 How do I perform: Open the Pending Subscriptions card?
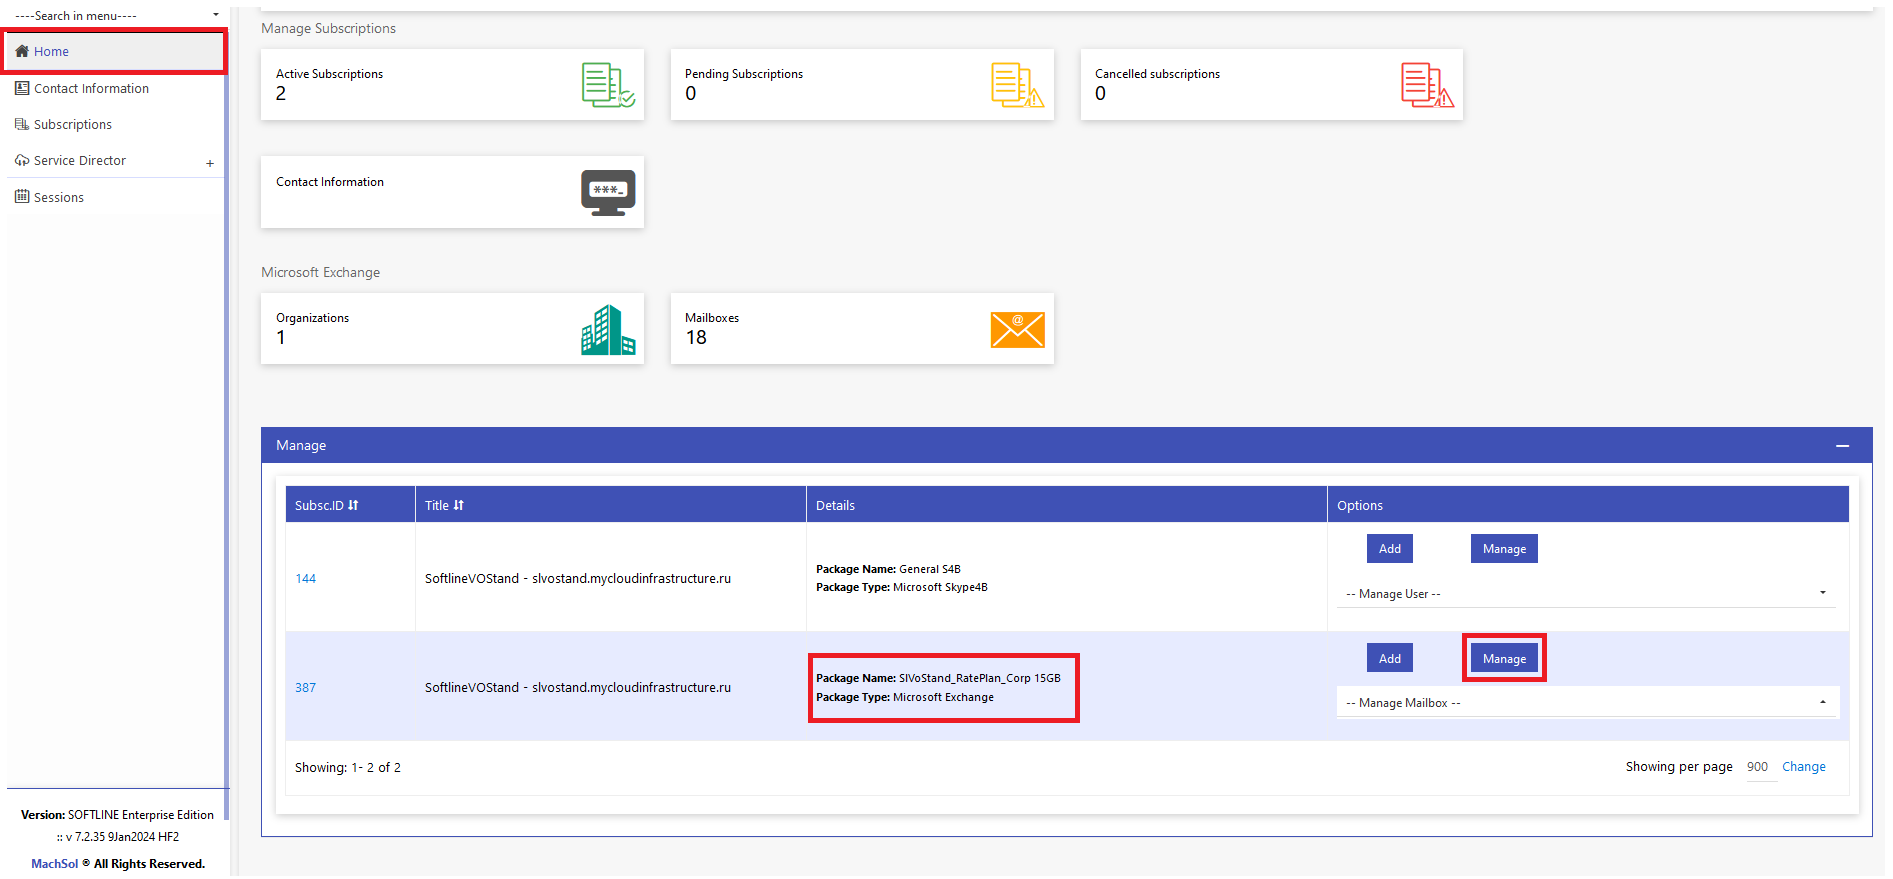pyautogui.click(x=862, y=85)
